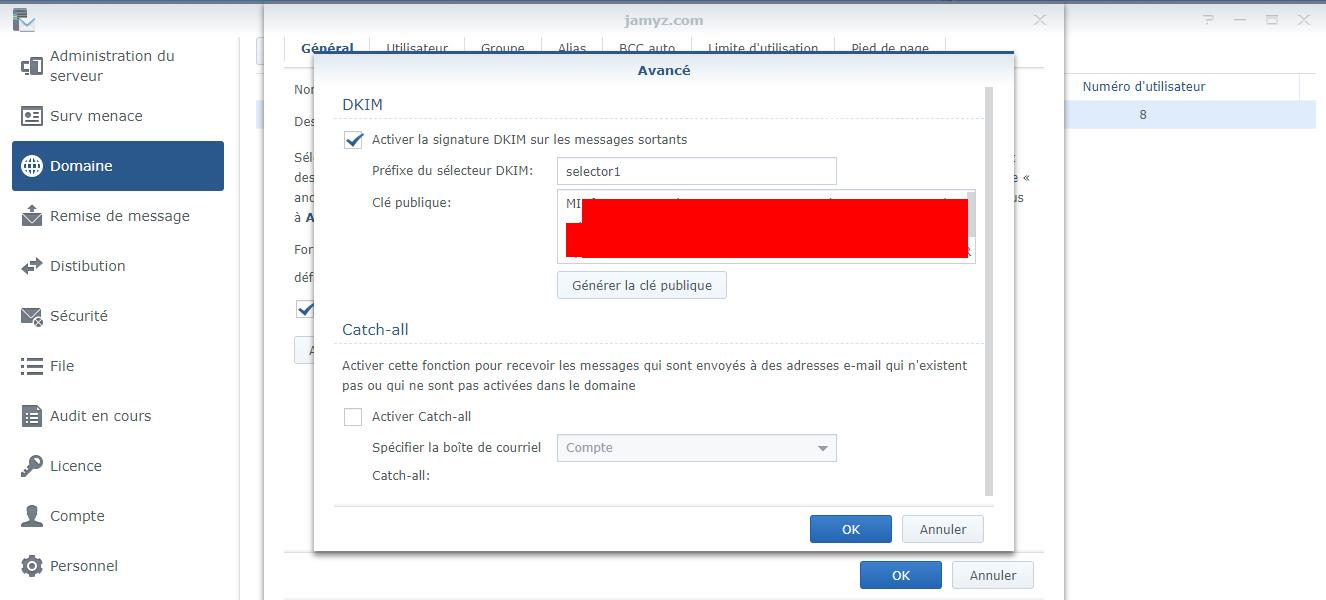Enable the Activer Catch-all checkbox
Image resolution: width=1326 pixels, height=600 pixels.
(x=353, y=417)
